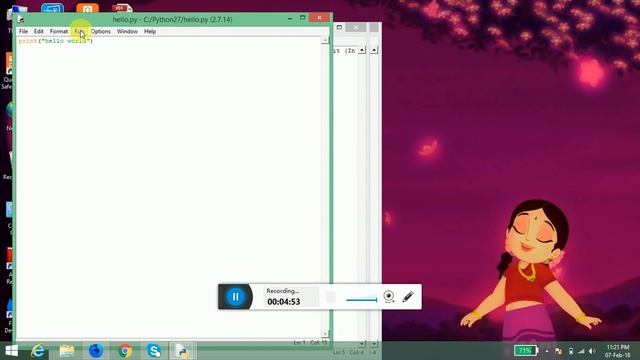This screenshot has height=360, width=640.
Task: Place cursor in print("hello world") code line
Action: pos(56,41)
